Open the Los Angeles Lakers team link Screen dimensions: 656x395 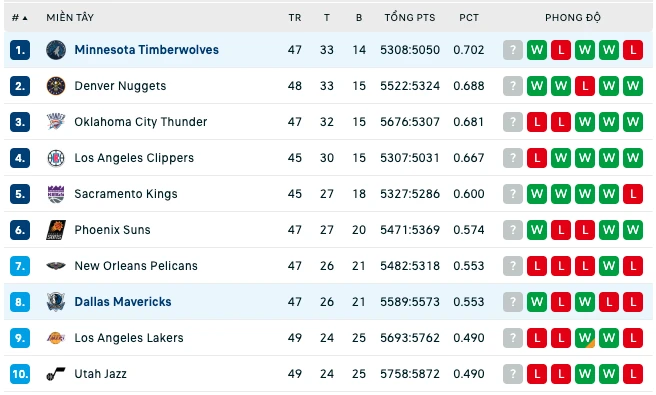(x=129, y=338)
